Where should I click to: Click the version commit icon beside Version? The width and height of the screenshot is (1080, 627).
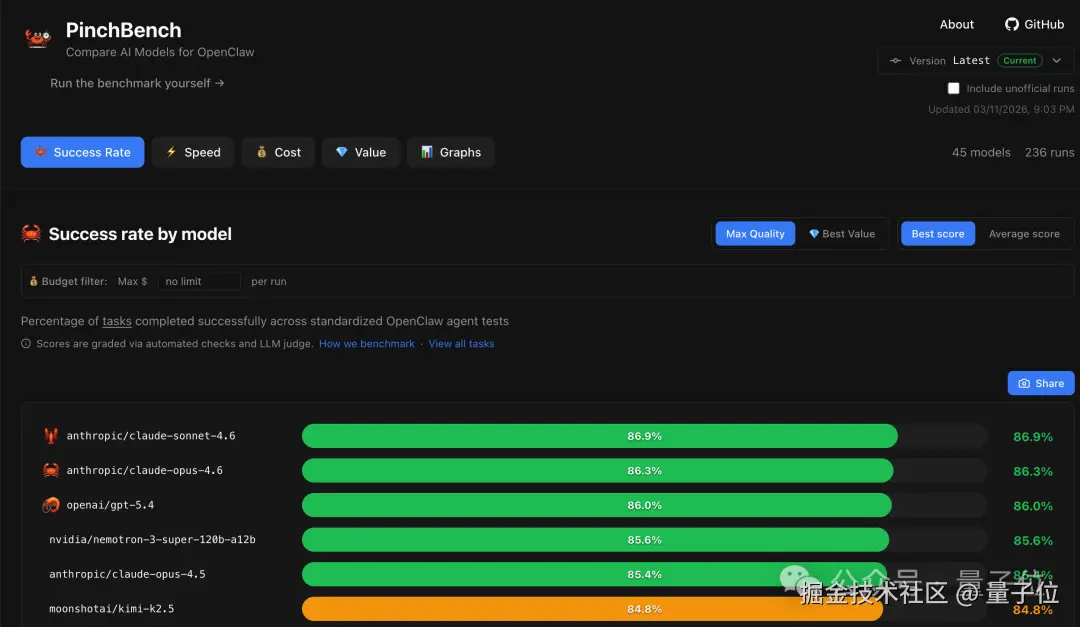(x=895, y=61)
